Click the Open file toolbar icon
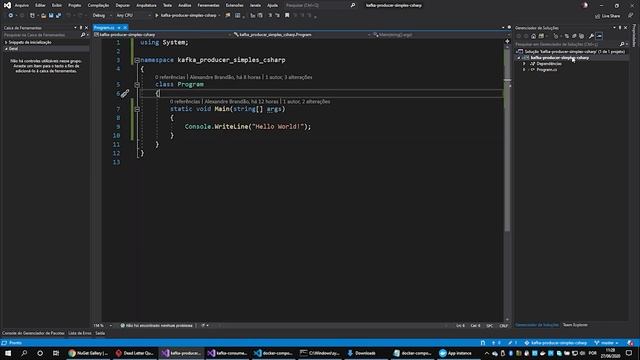Viewport: 640px width, 360px height. point(43,16)
